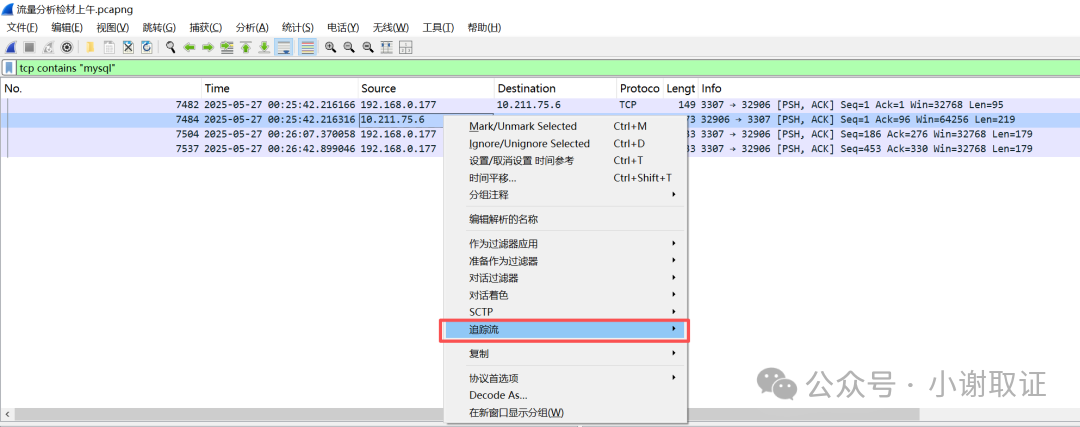Restart the current capture
Screen dimensions: 1080x427
coord(48,48)
